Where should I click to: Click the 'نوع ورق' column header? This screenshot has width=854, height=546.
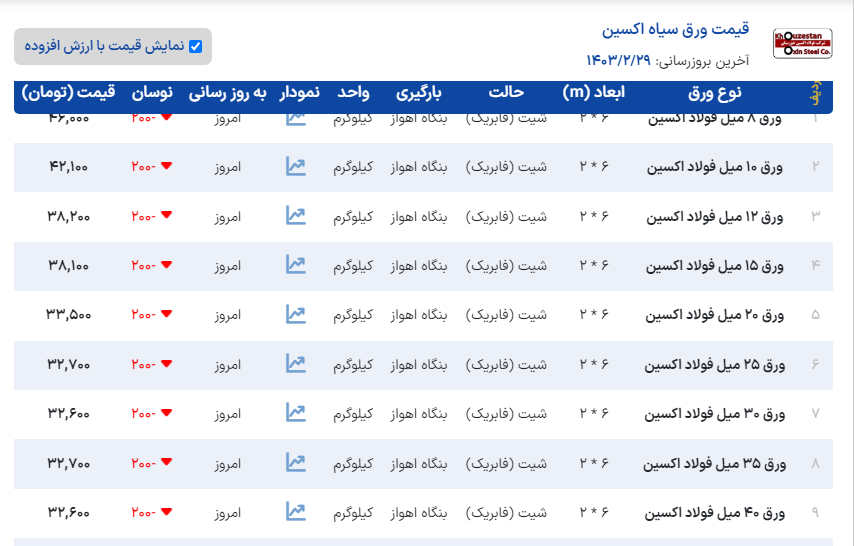715,93
